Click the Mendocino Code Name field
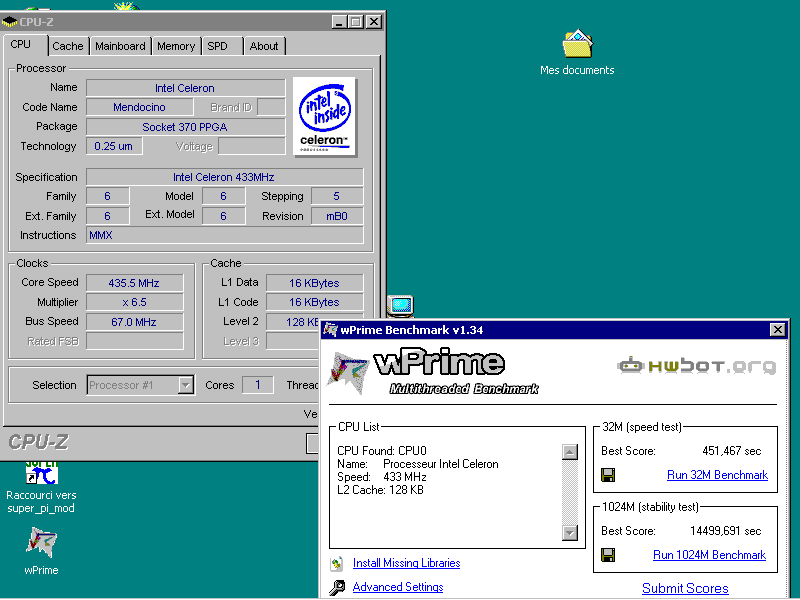This screenshot has height=600, width=800. coord(139,107)
